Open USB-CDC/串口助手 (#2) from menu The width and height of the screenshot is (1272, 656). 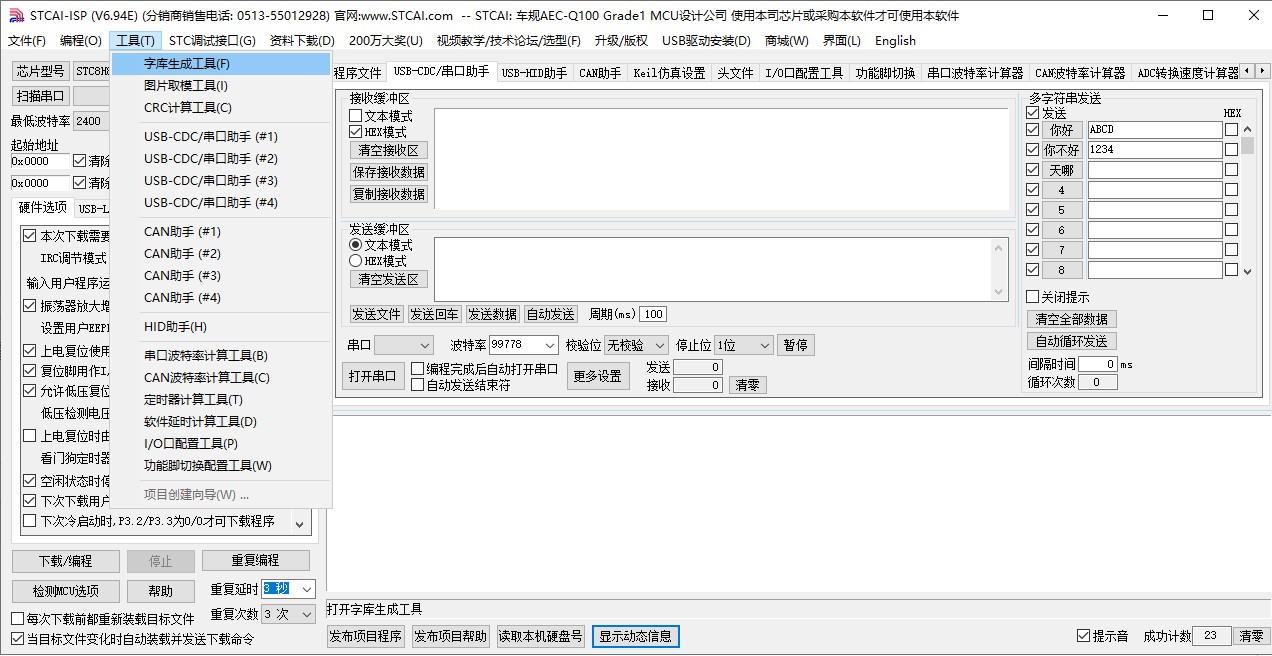(x=221, y=159)
